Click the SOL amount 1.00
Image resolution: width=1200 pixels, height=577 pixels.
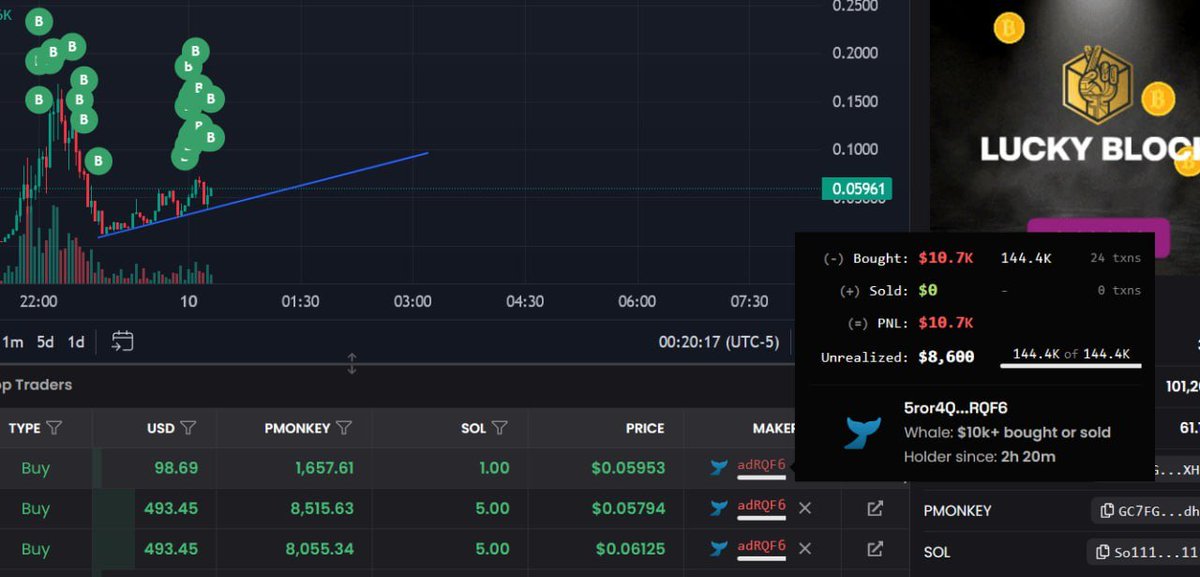[493, 468]
